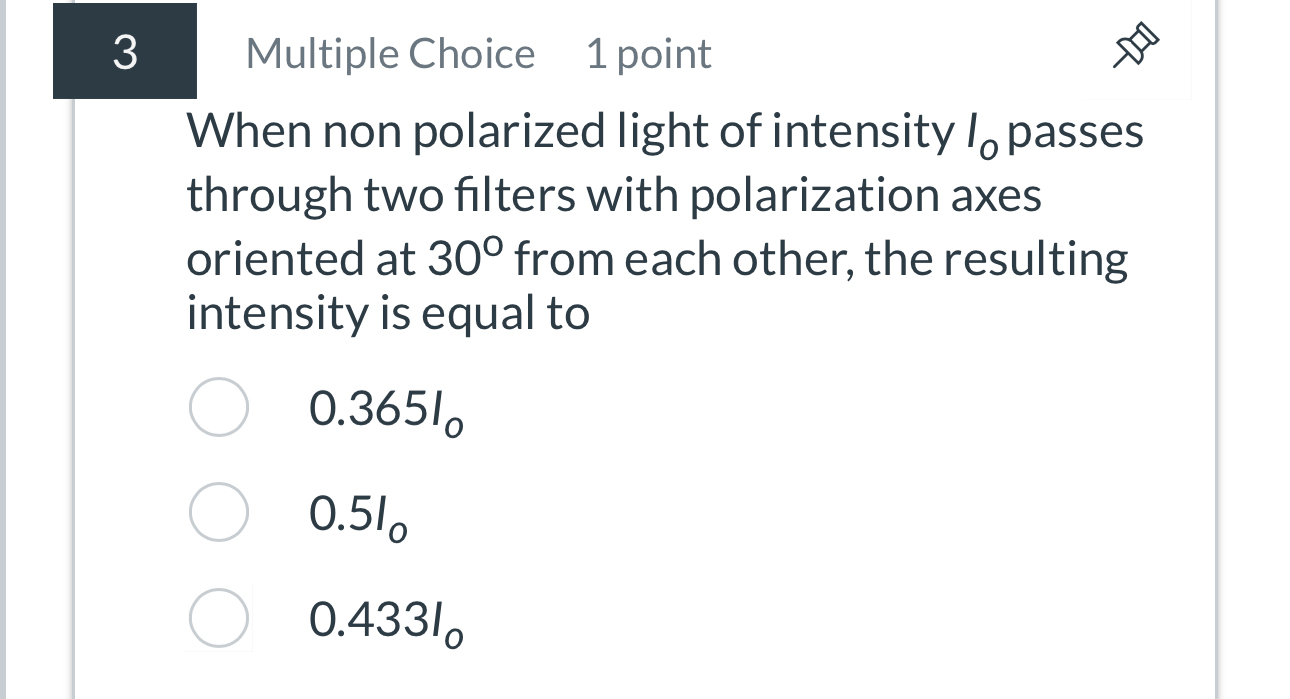Click the pushpin icon to bookmark this question
Viewport: 1290px width, 699px height.
(1134, 46)
